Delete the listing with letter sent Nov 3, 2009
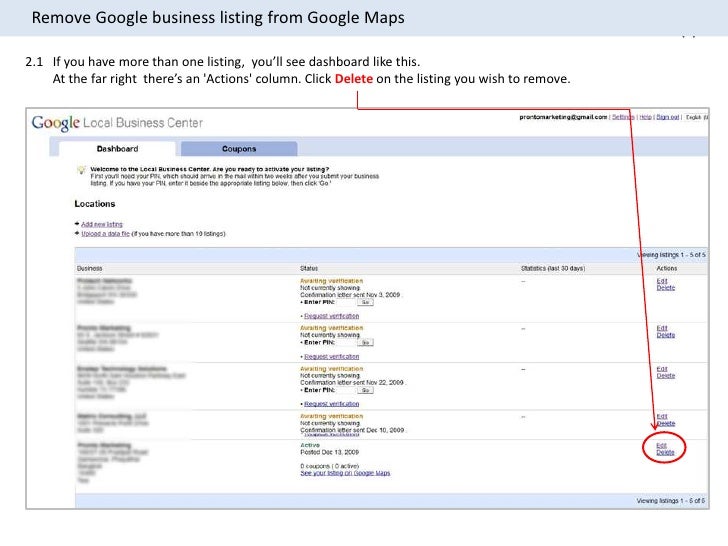 665,288
